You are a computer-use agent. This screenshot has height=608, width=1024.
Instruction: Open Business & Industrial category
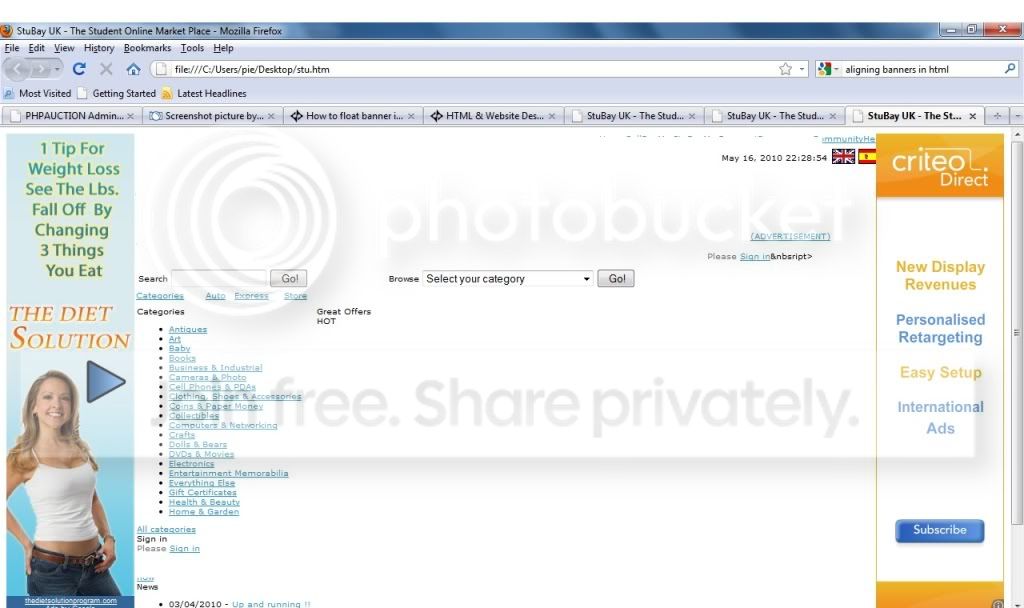click(216, 368)
